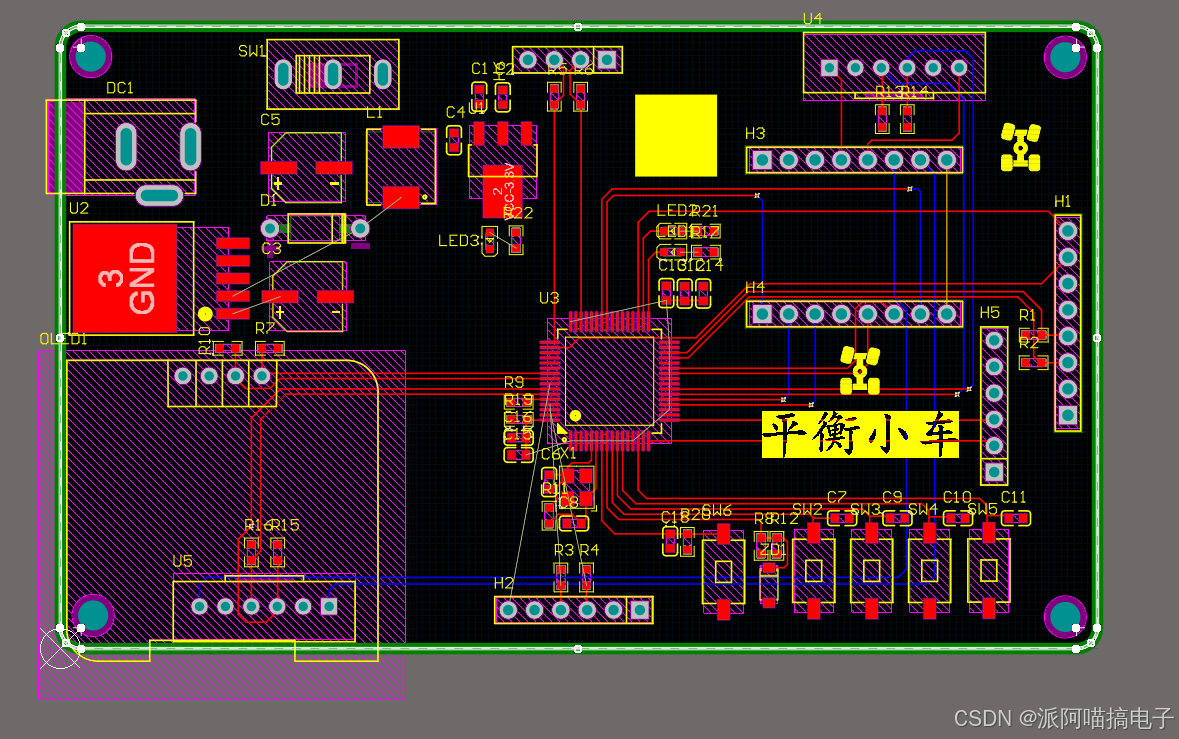This screenshot has width=1179, height=739.
Task: Select the SW5 push button footprint
Action: tap(989, 571)
